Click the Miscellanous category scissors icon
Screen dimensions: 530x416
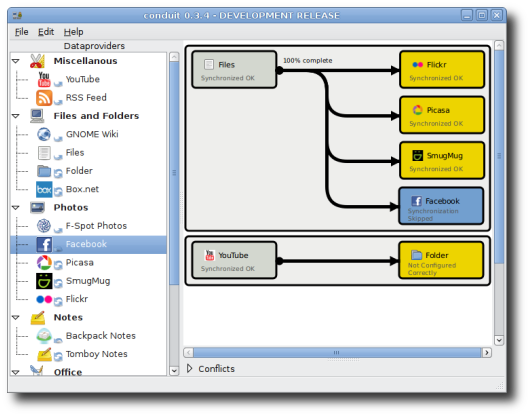pos(37,61)
